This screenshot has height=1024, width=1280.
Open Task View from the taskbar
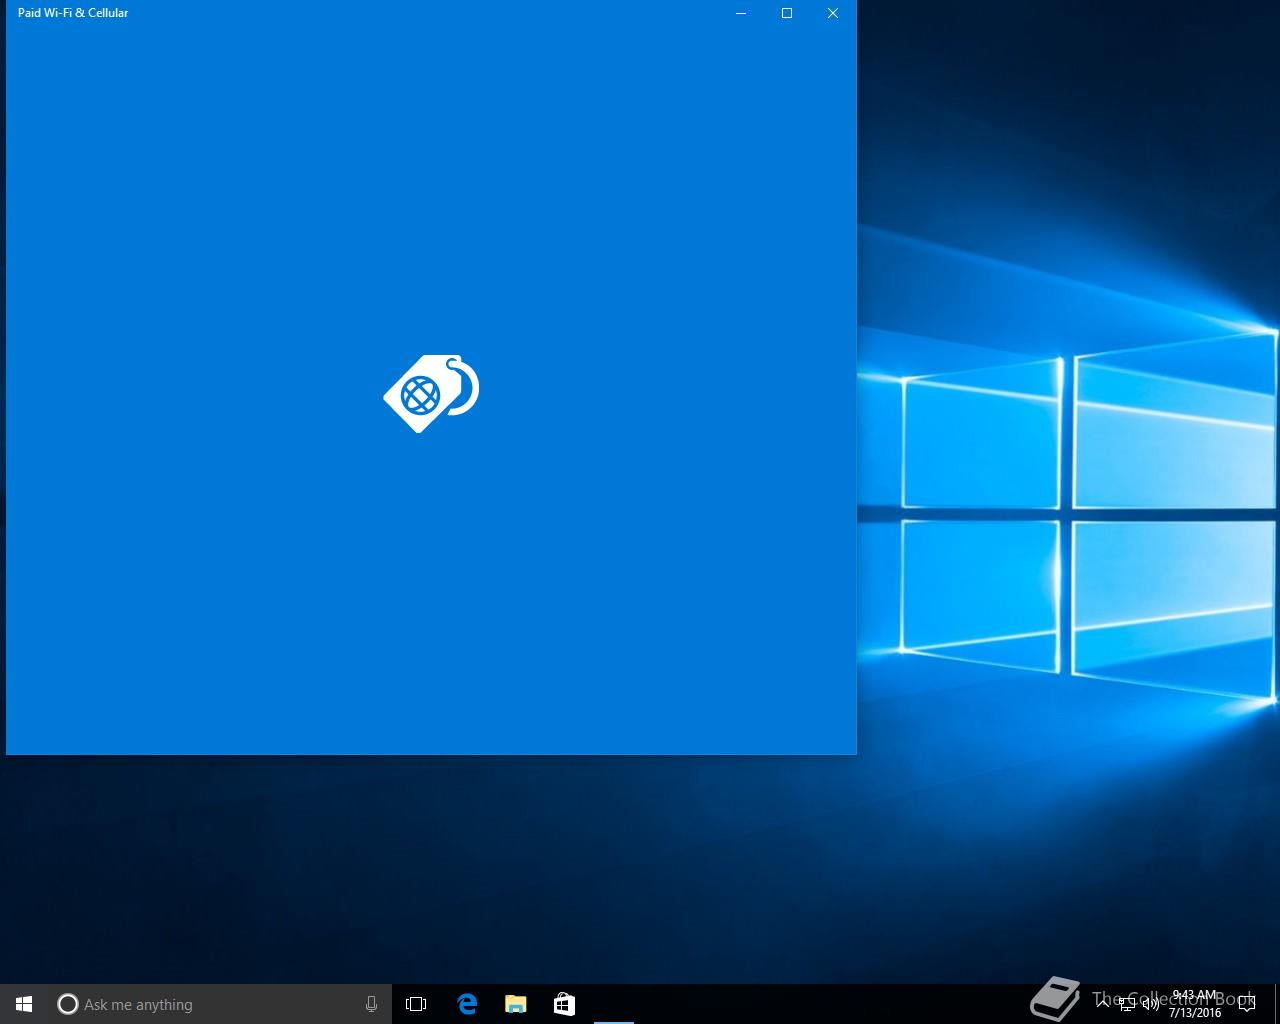416,1004
